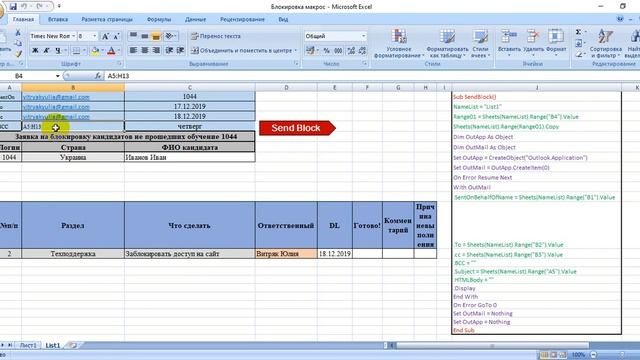This screenshot has width=640, height=360.
Task: Select the List1 sheet tab
Action: pos(52,345)
